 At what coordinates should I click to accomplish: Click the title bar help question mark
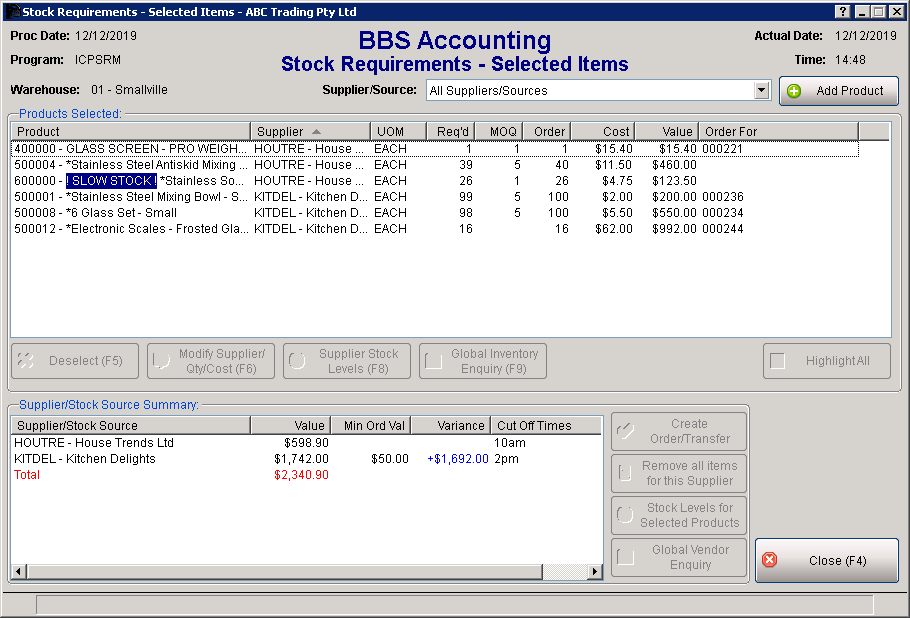(842, 11)
